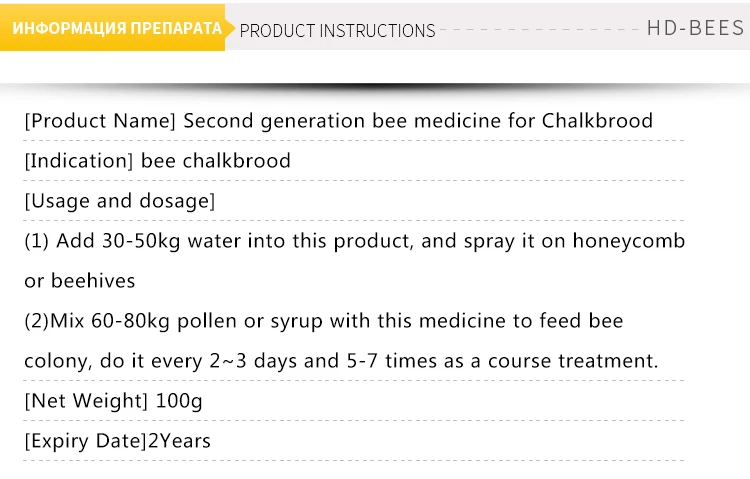Click the line starting with (2)Mix 60-80kg
This screenshot has height=479, width=750.
tap(324, 321)
